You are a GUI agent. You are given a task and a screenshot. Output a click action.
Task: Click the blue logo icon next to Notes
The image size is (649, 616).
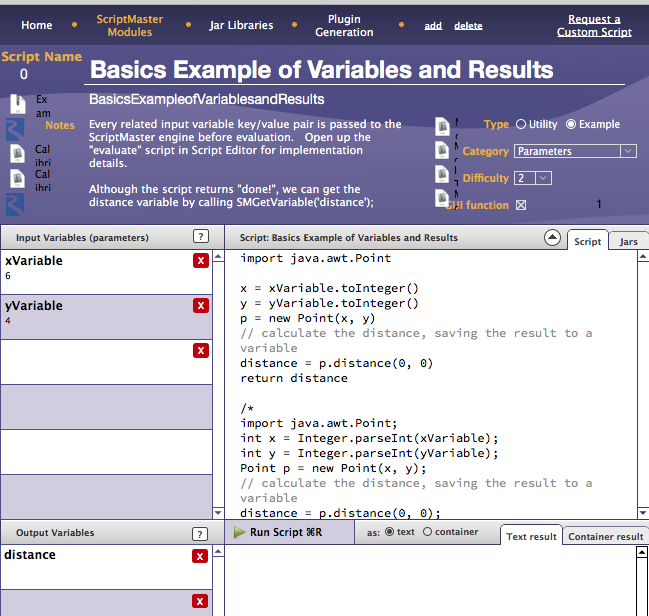15,129
